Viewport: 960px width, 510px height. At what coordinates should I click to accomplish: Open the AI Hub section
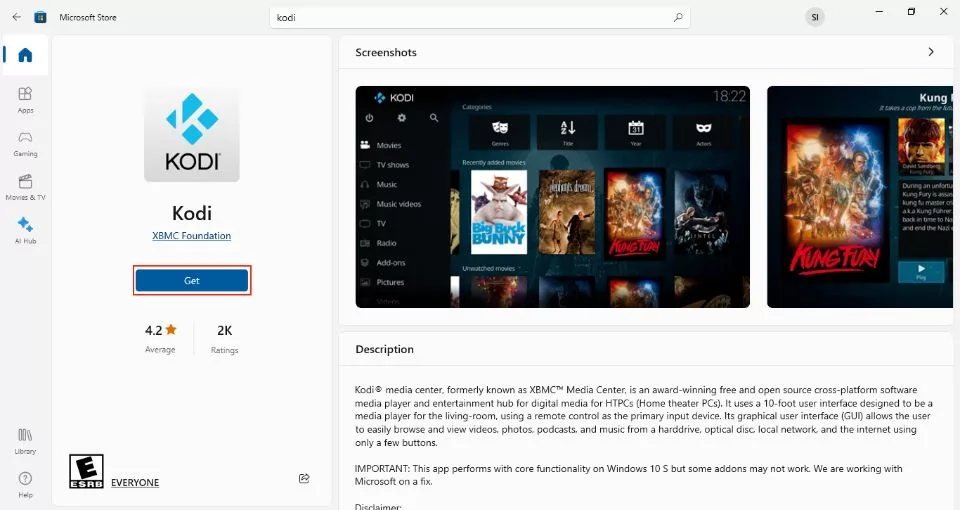25,230
